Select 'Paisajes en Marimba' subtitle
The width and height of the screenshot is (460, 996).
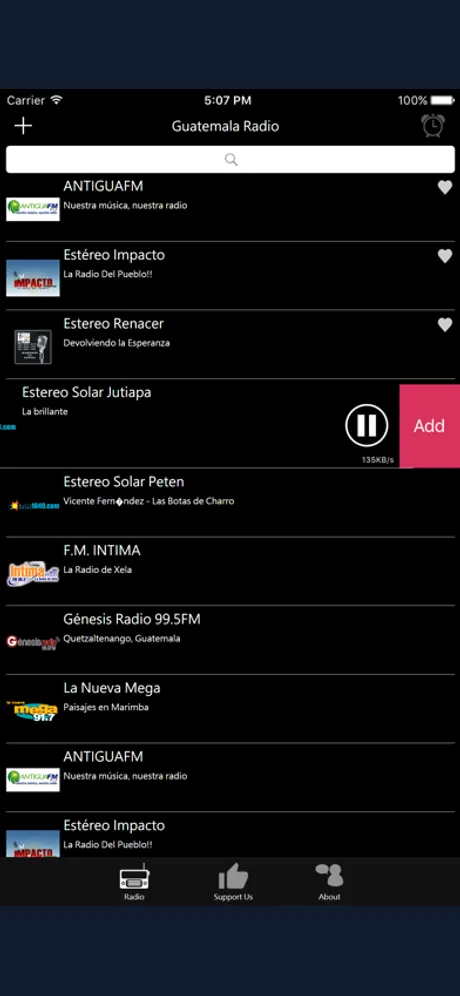tap(106, 707)
